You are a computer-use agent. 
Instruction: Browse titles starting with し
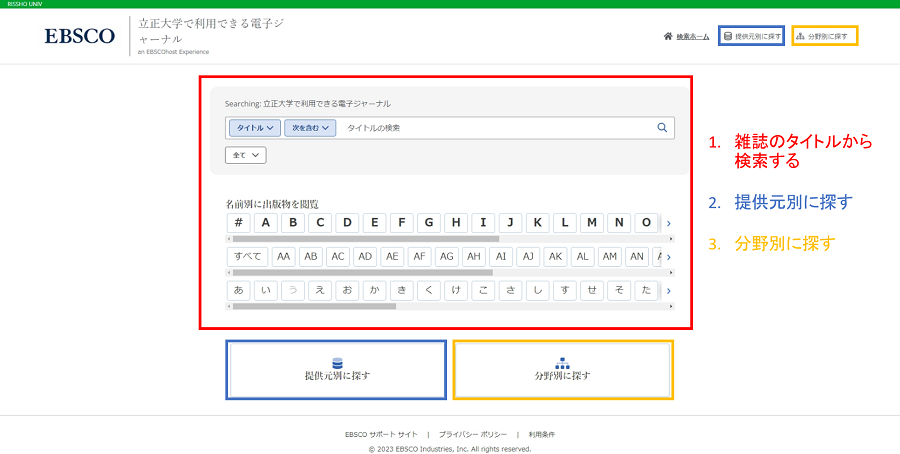click(x=537, y=290)
